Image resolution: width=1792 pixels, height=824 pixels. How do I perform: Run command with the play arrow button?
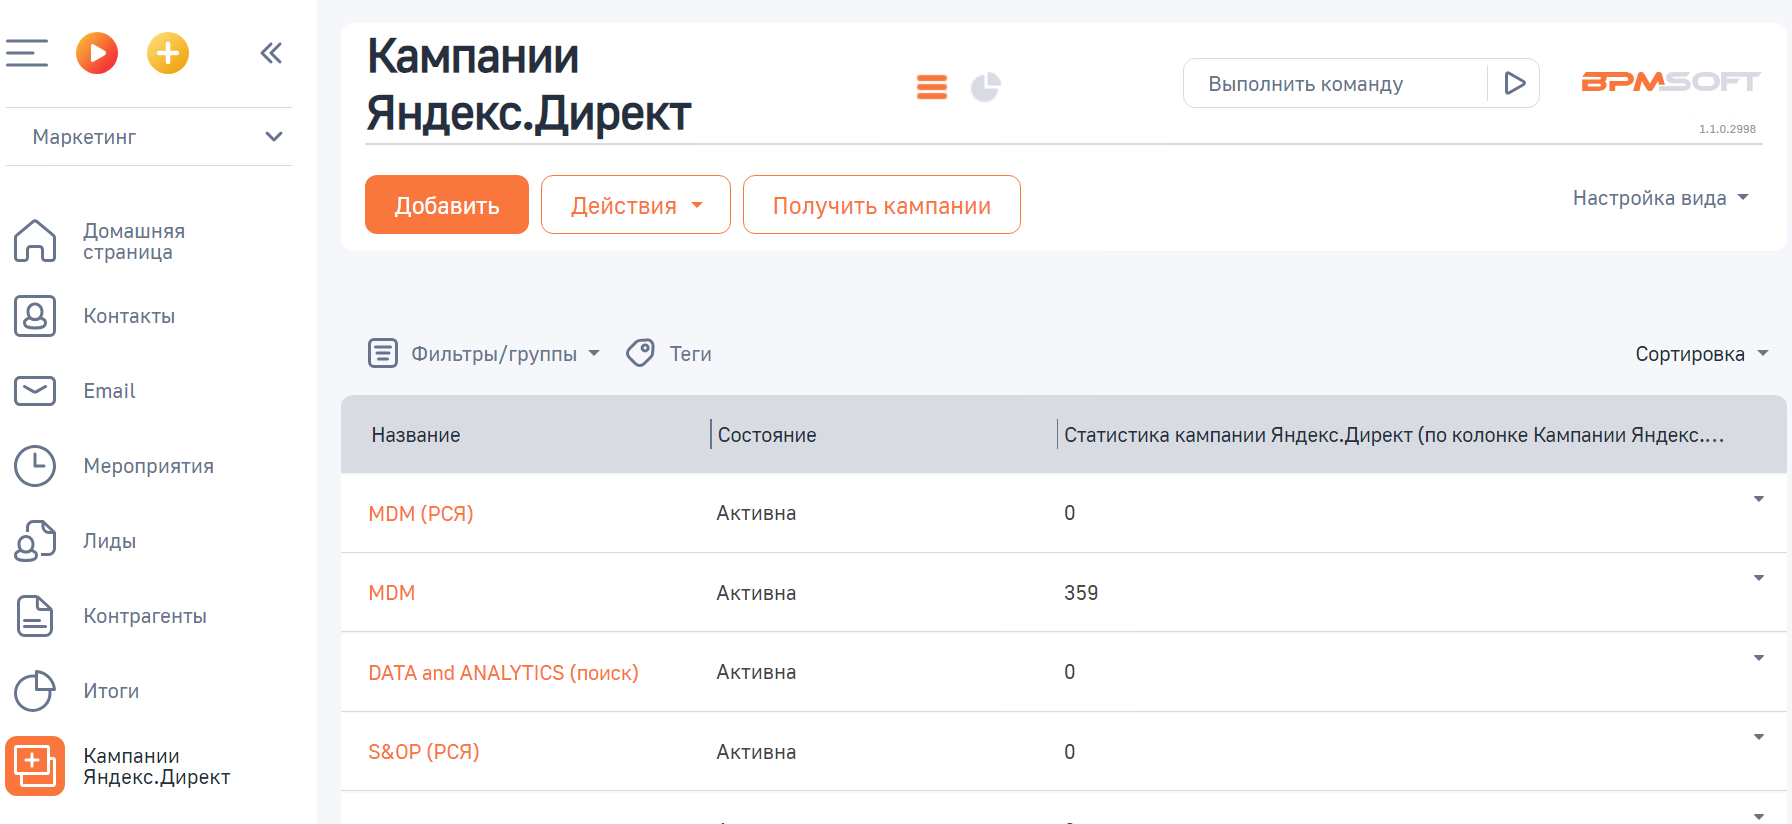[1514, 83]
